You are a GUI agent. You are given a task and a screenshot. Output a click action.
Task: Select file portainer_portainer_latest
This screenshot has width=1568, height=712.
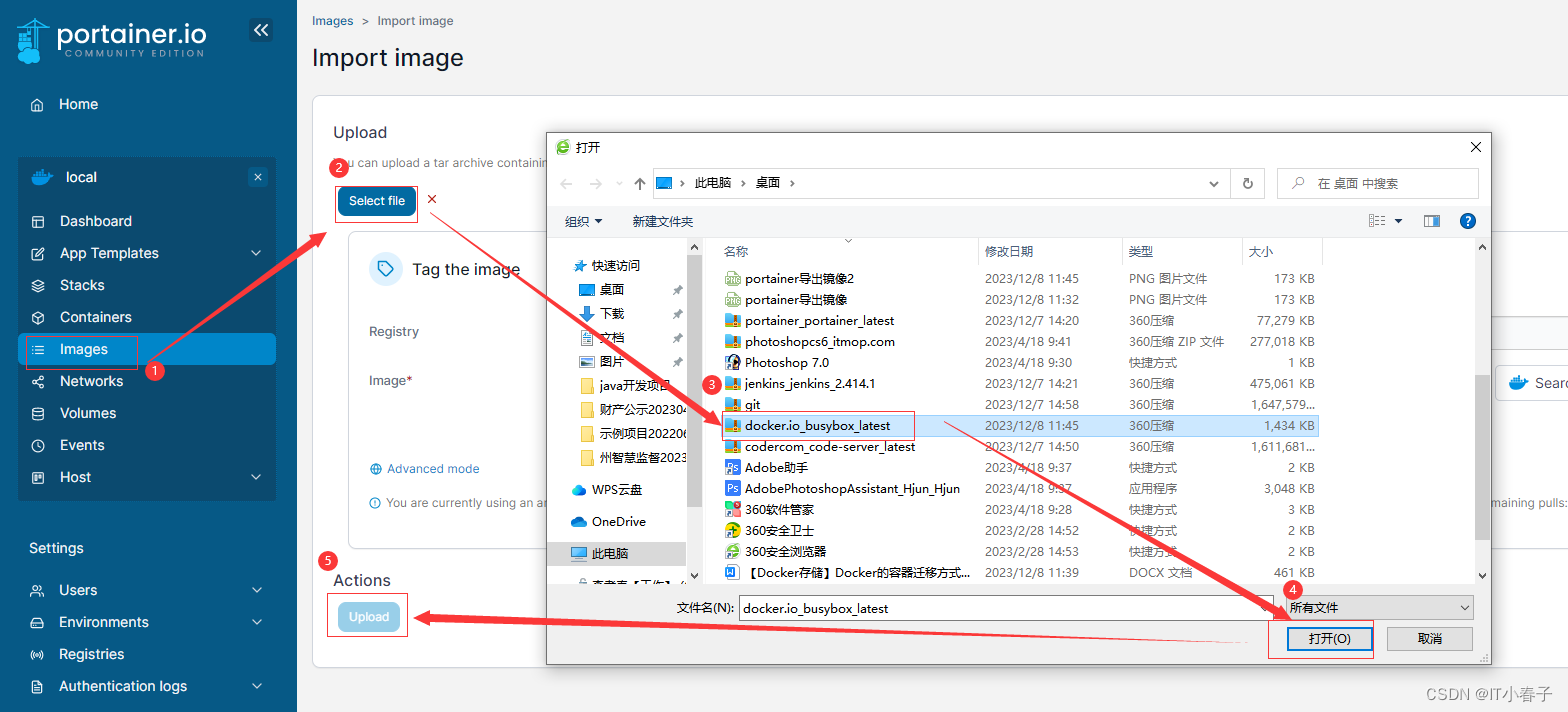(819, 321)
